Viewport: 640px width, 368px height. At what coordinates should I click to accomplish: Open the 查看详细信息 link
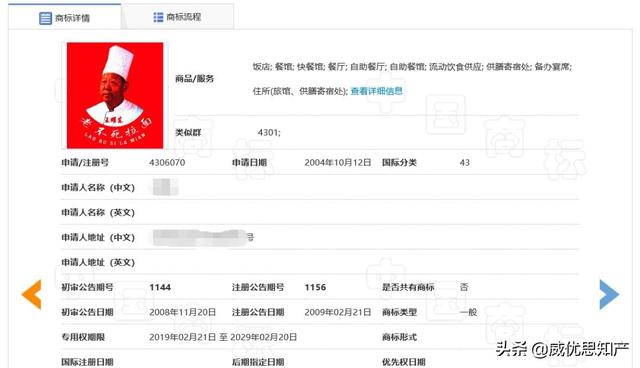coord(377,91)
